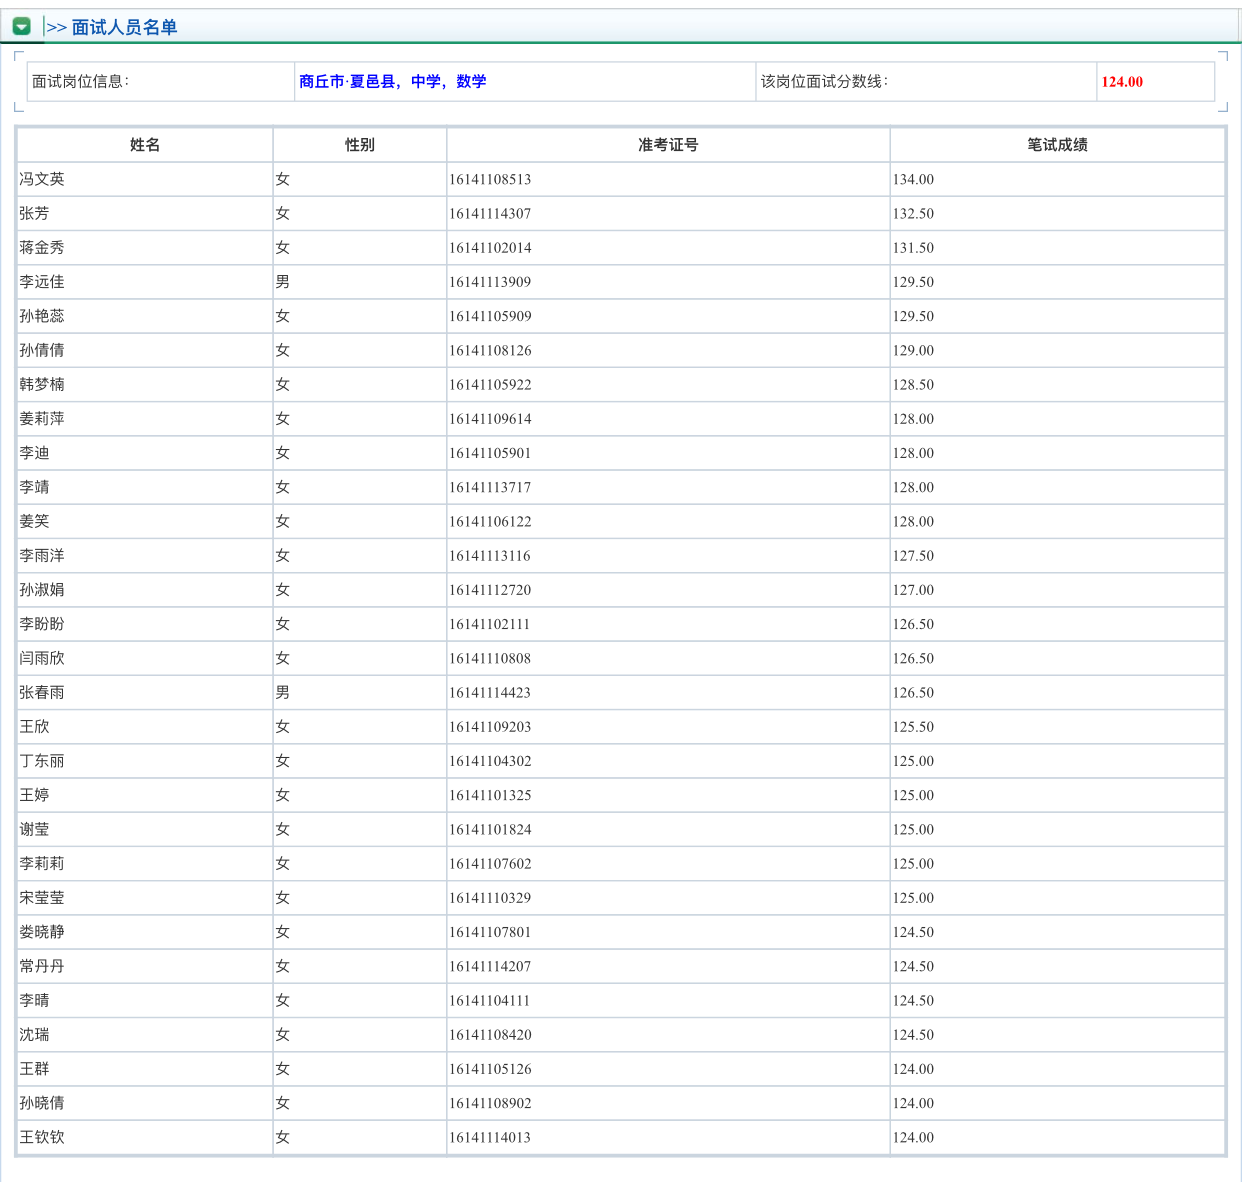Viewport: 1242px width, 1182px height.
Task: Select the name 娄晓静
Action: tap(42, 932)
